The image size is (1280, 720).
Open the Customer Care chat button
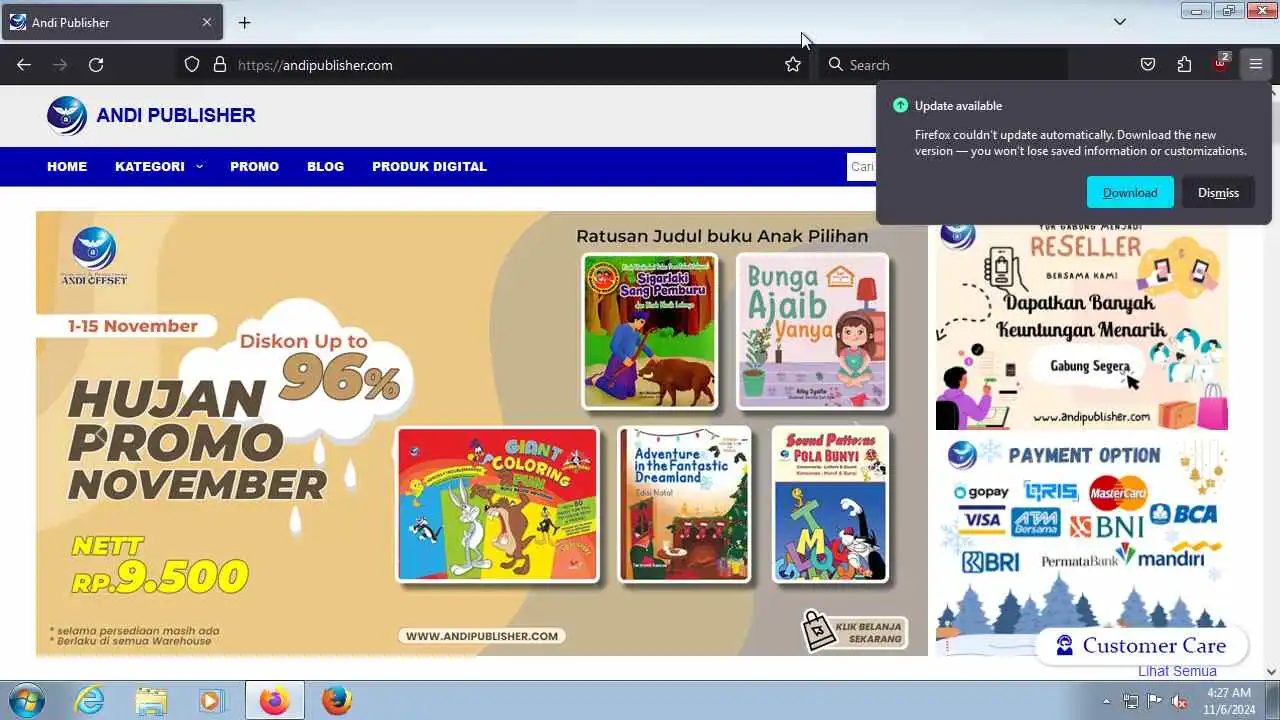[x=1142, y=645]
